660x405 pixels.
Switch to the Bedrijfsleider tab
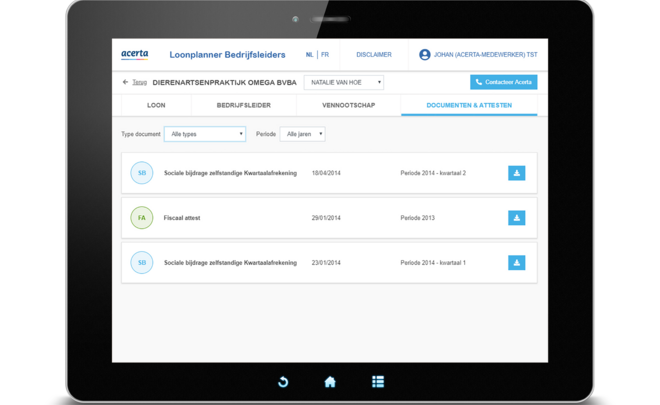(243, 105)
